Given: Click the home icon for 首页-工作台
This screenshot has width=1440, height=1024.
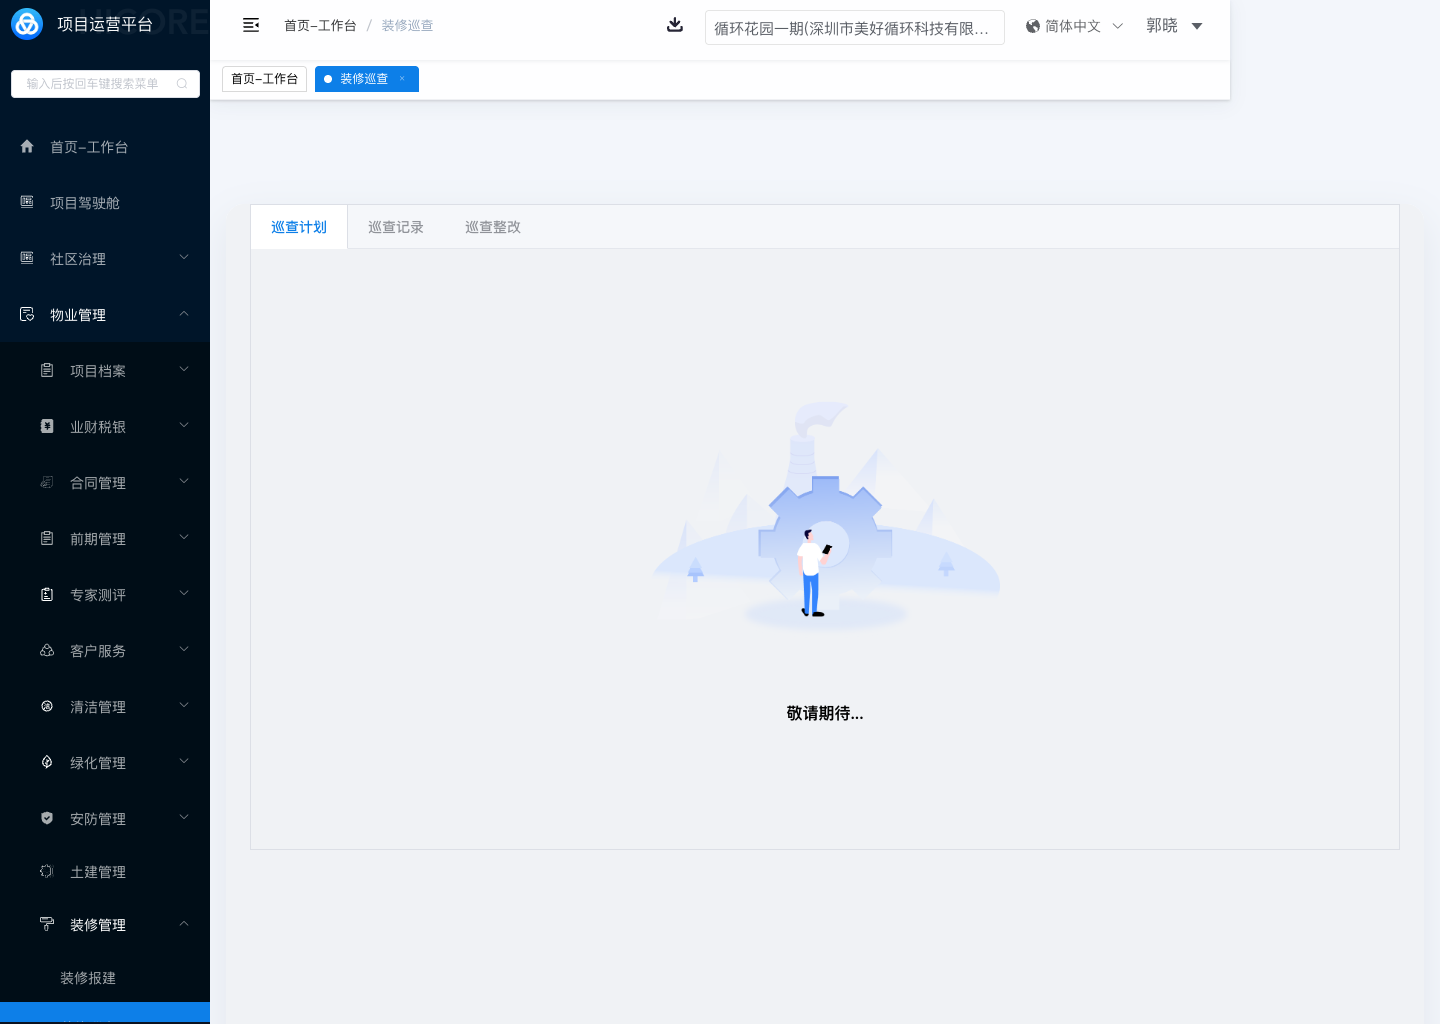Looking at the screenshot, I should pyautogui.click(x=27, y=146).
